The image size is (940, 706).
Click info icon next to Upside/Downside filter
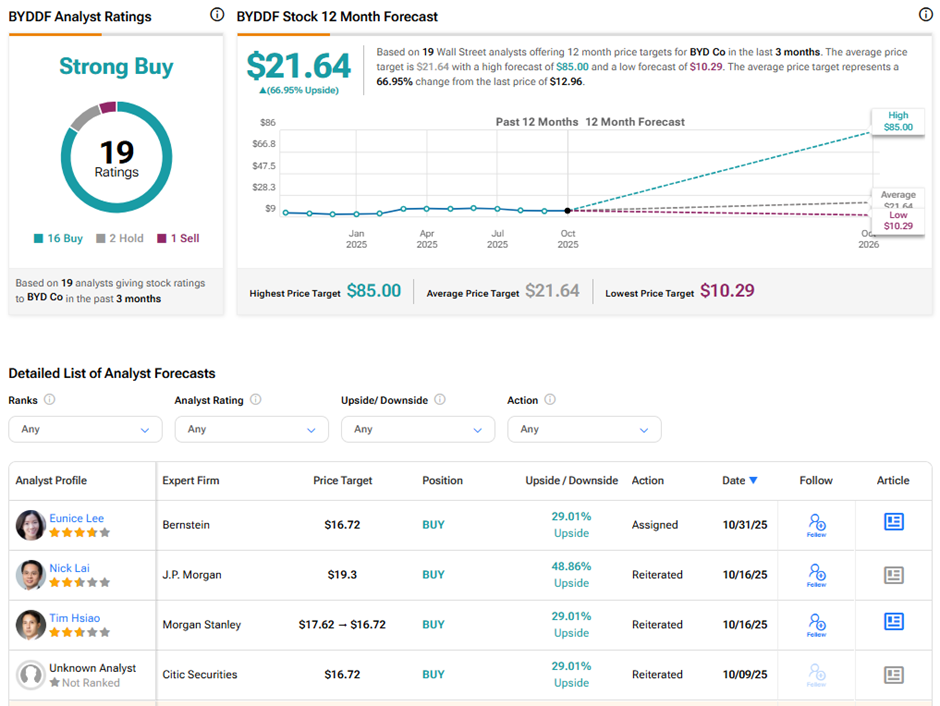[440, 400]
